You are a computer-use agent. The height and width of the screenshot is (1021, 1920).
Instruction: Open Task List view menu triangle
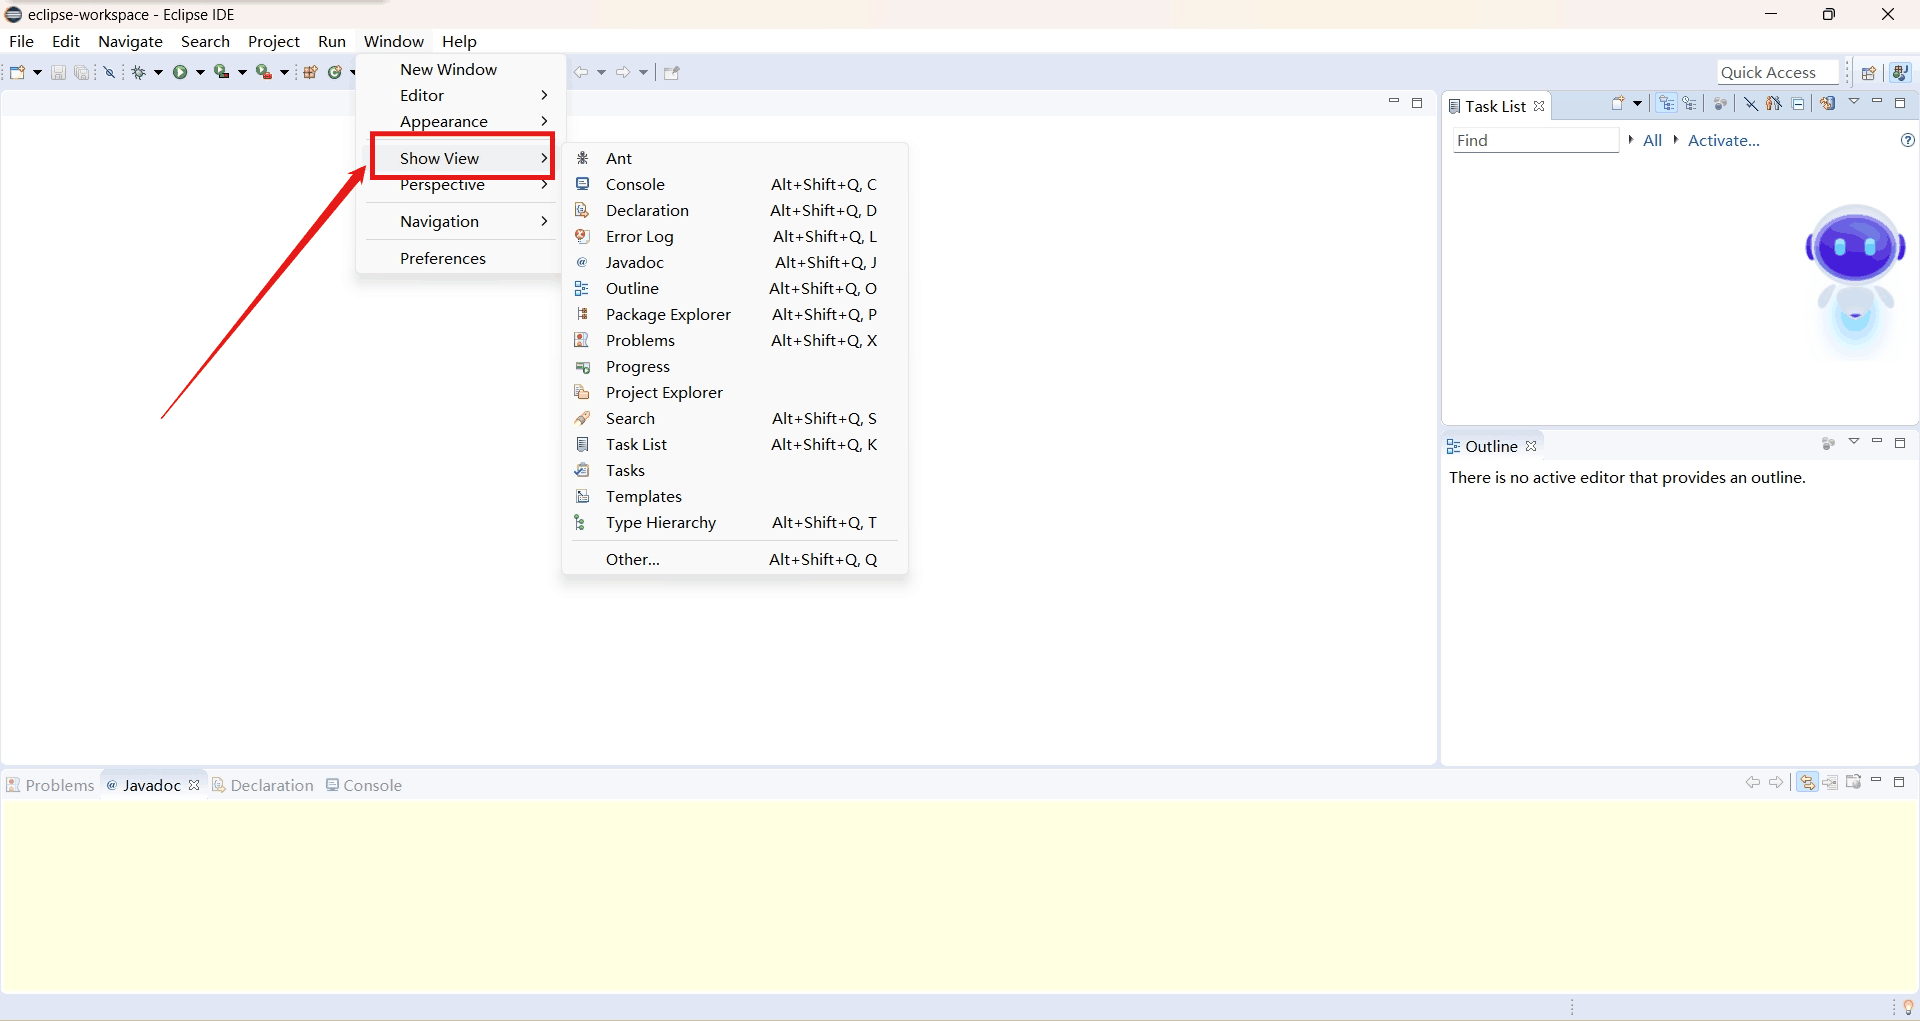click(x=1853, y=102)
